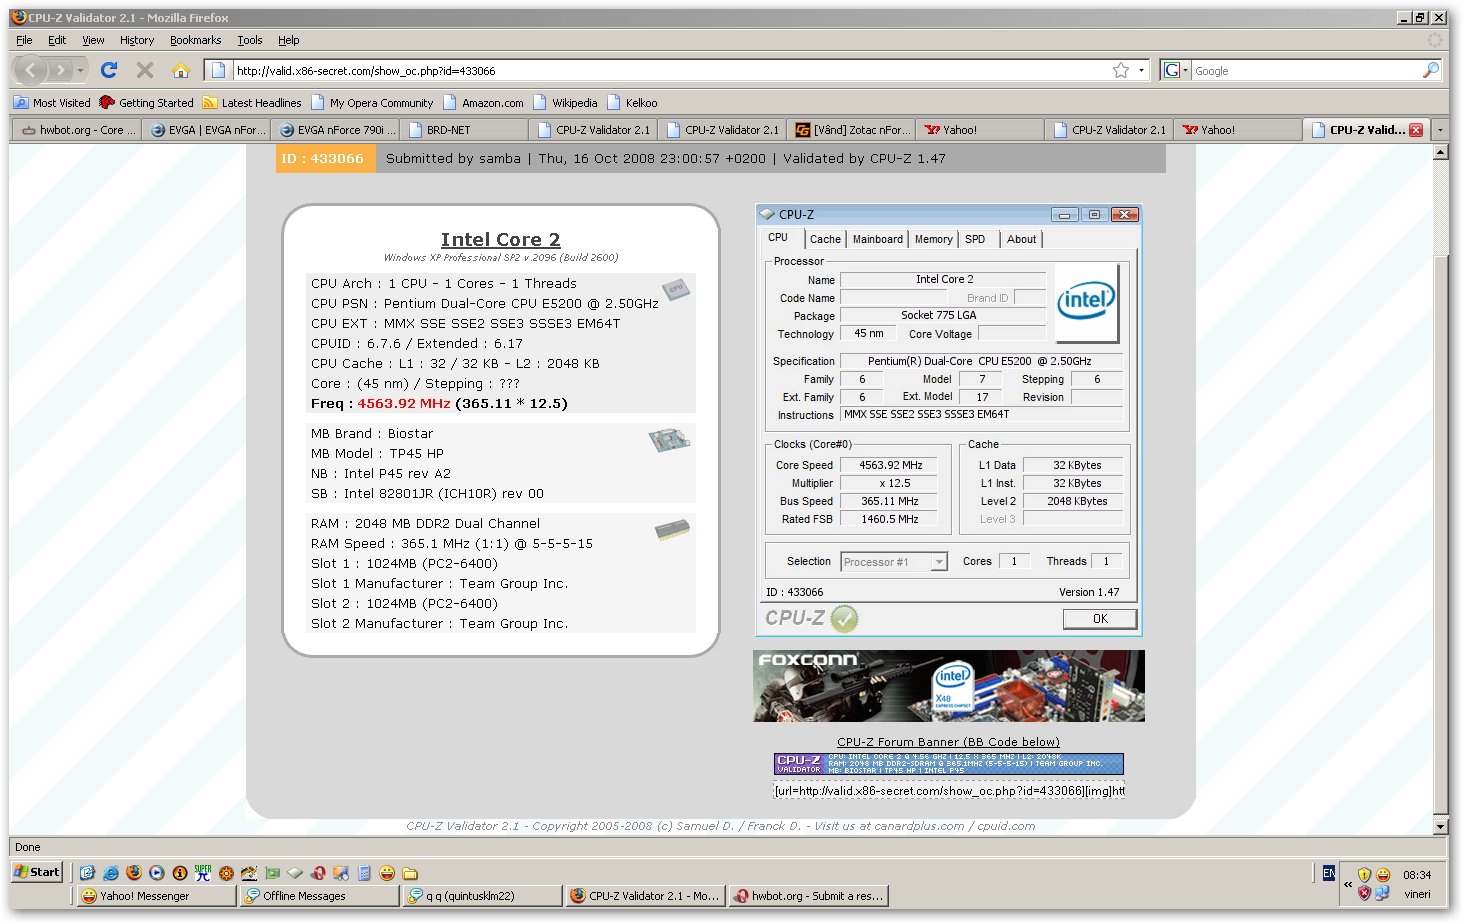
Task: Open the Edit menu
Action: (57, 40)
